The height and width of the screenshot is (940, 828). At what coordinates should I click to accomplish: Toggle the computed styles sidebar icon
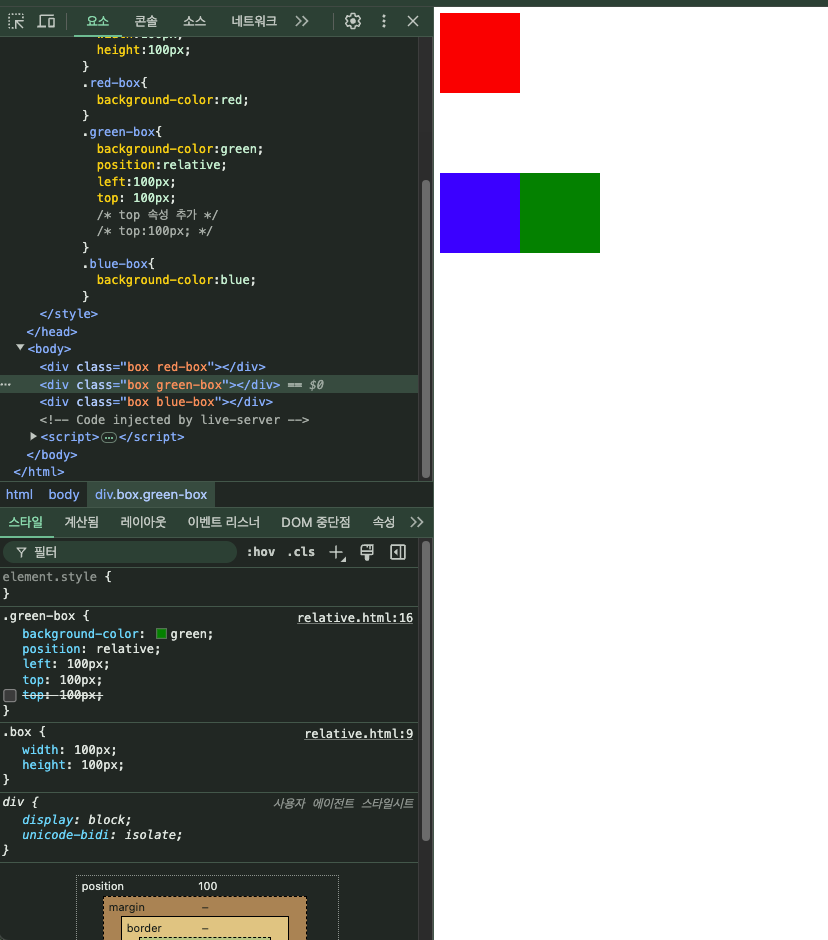[398, 552]
